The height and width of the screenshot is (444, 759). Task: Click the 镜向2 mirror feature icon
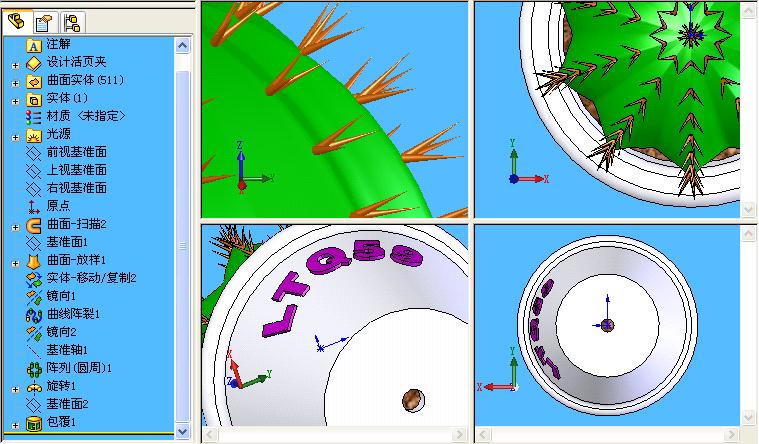click(x=33, y=333)
